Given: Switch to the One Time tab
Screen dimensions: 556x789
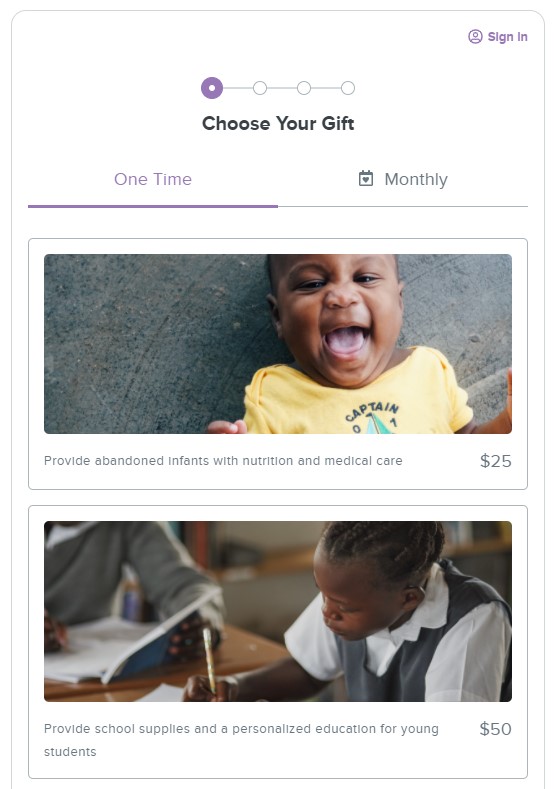Looking at the screenshot, I should (x=153, y=179).
